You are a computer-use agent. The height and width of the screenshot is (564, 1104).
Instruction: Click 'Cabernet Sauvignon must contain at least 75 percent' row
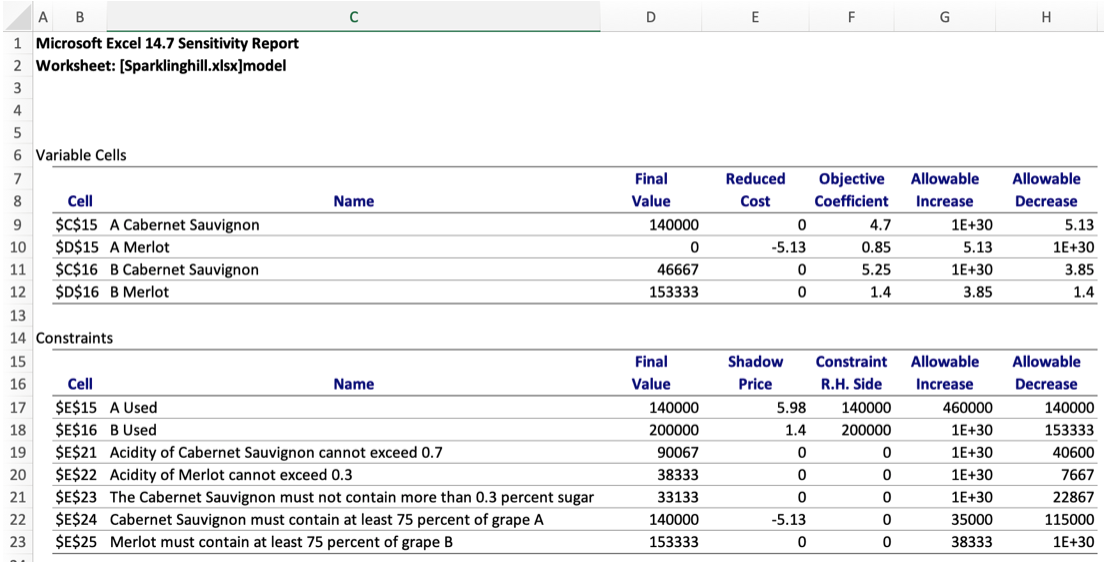327,520
